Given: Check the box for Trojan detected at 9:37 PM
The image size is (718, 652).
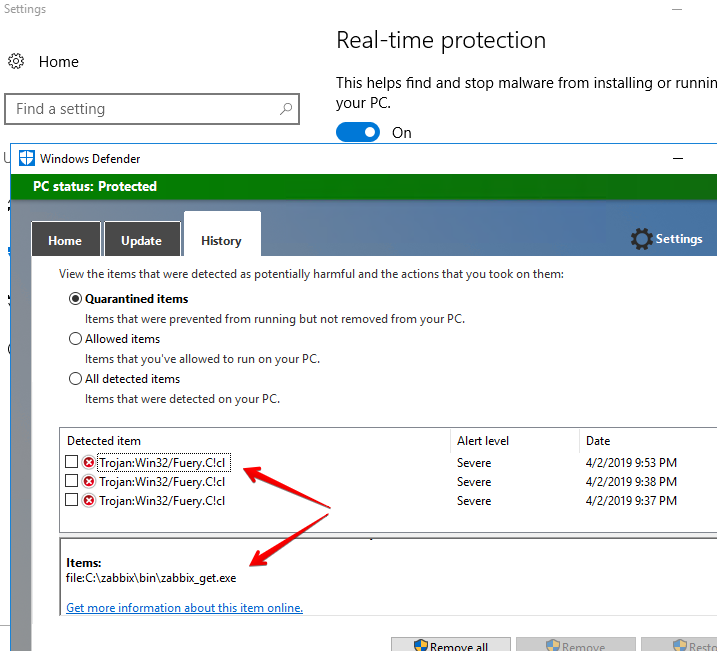Looking at the screenshot, I should (71, 500).
